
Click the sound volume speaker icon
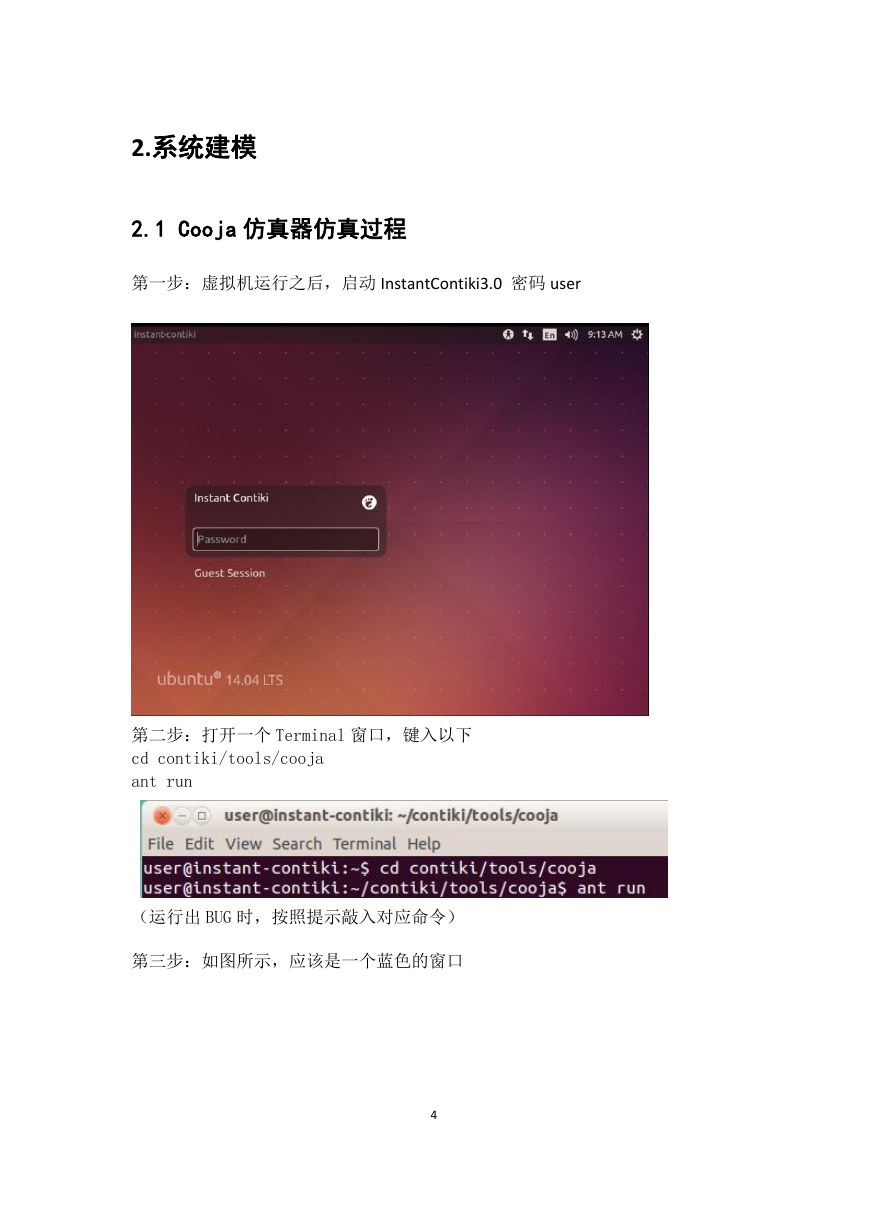[571, 334]
